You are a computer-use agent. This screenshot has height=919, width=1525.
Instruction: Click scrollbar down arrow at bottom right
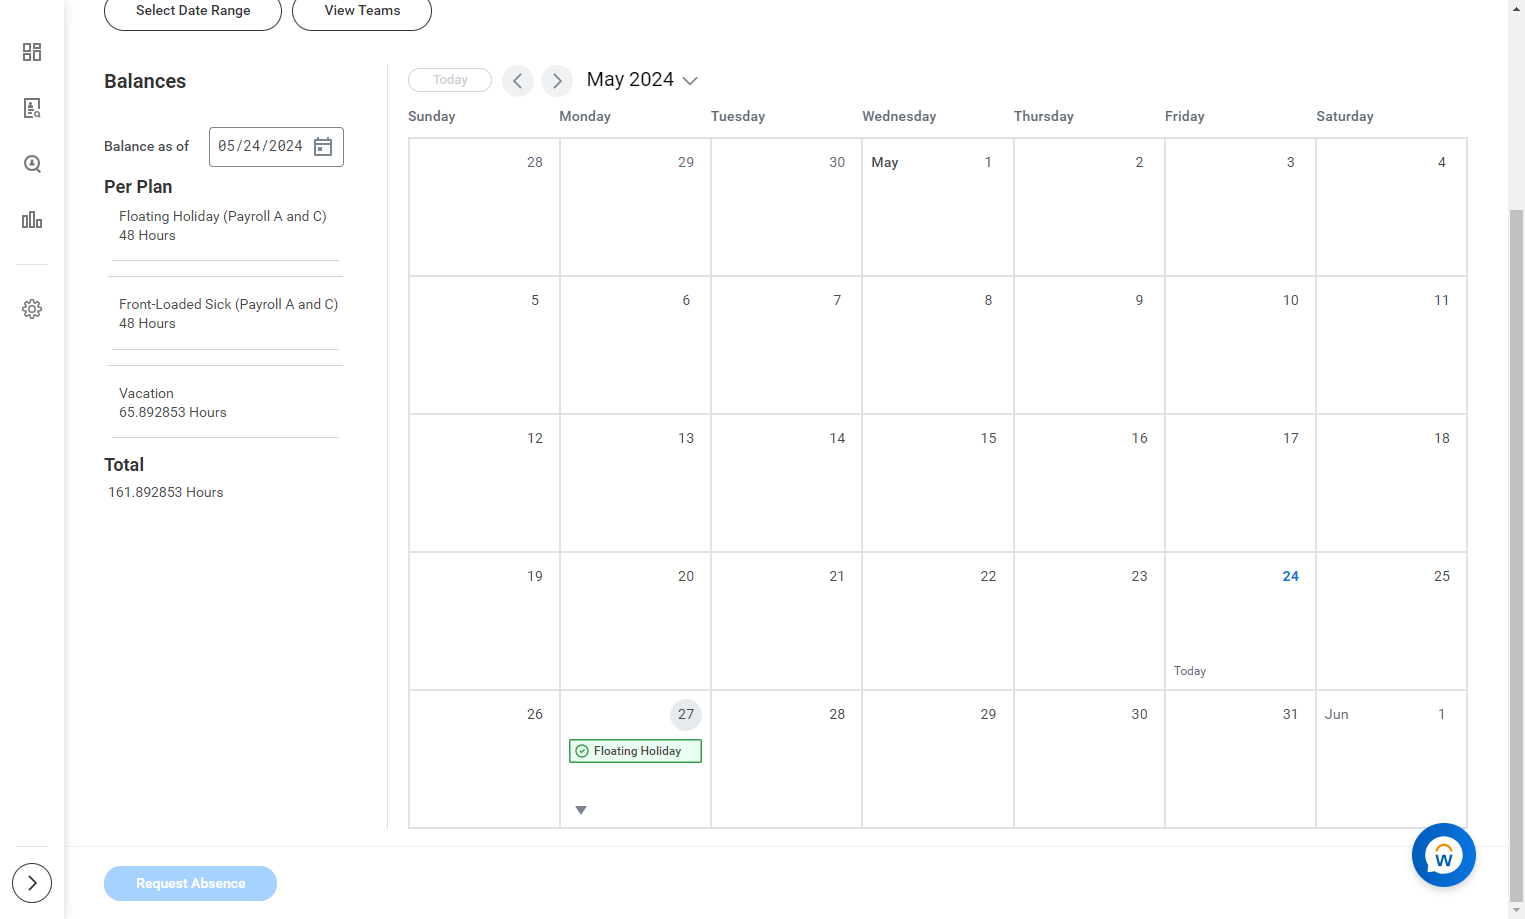click(x=1516, y=910)
